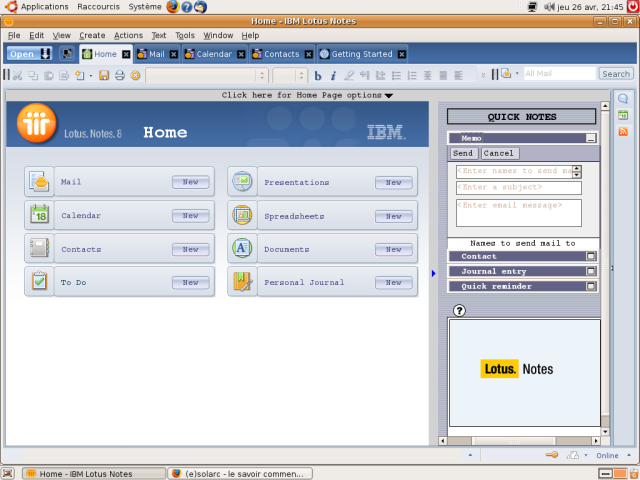The height and width of the screenshot is (480, 640).
Task: Click the numbered list toolbar icon
Action: (x=412, y=75)
